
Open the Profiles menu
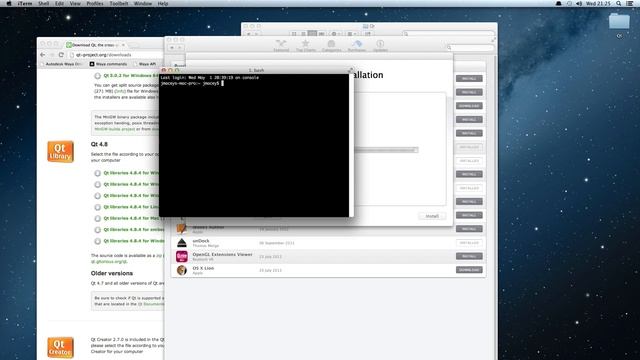pos(95,3)
